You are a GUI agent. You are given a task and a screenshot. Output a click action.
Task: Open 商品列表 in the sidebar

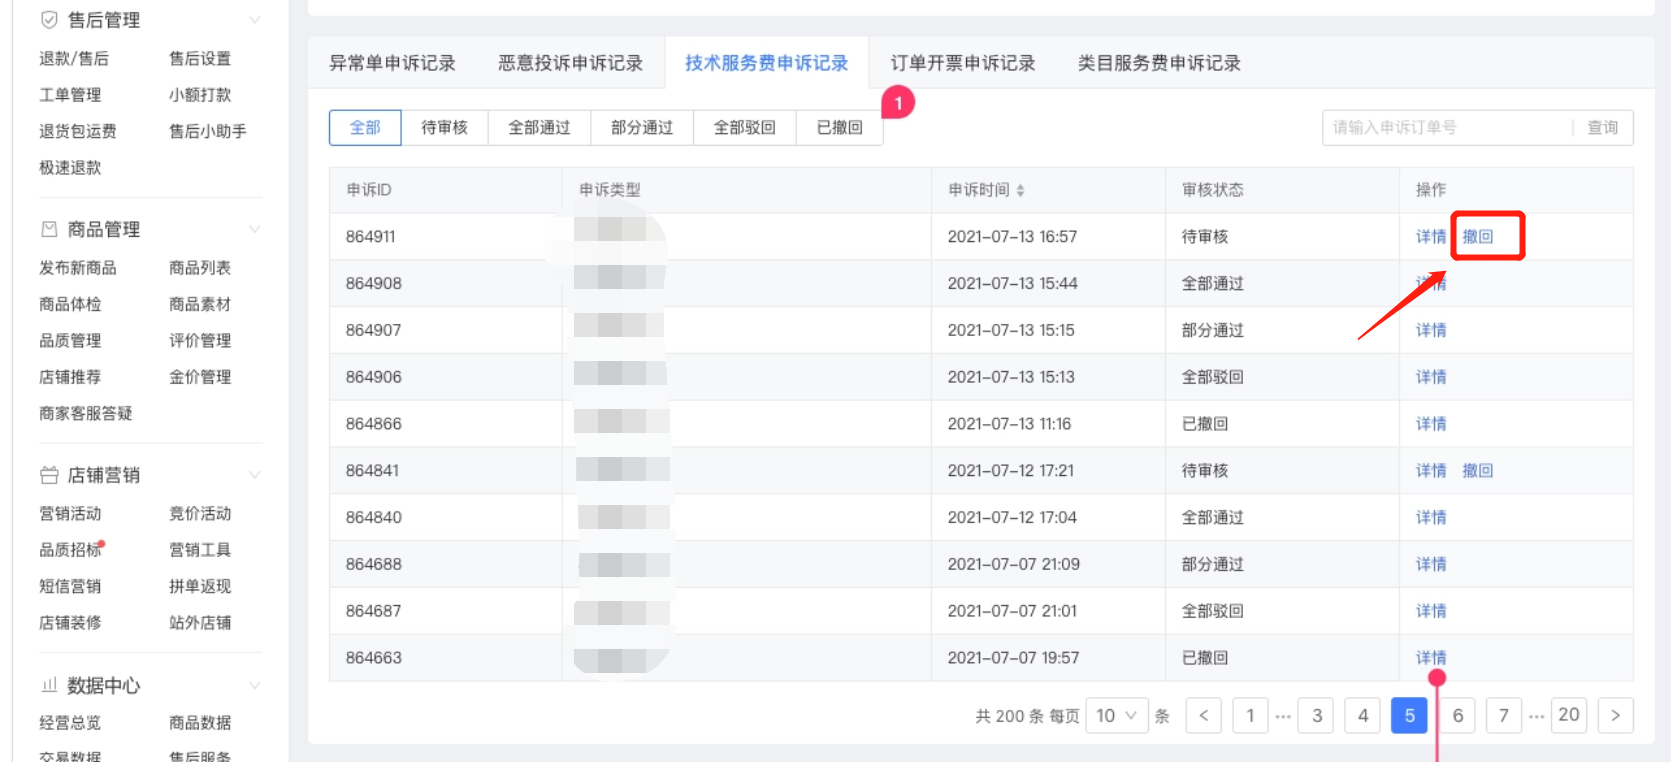pyautogui.click(x=200, y=268)
